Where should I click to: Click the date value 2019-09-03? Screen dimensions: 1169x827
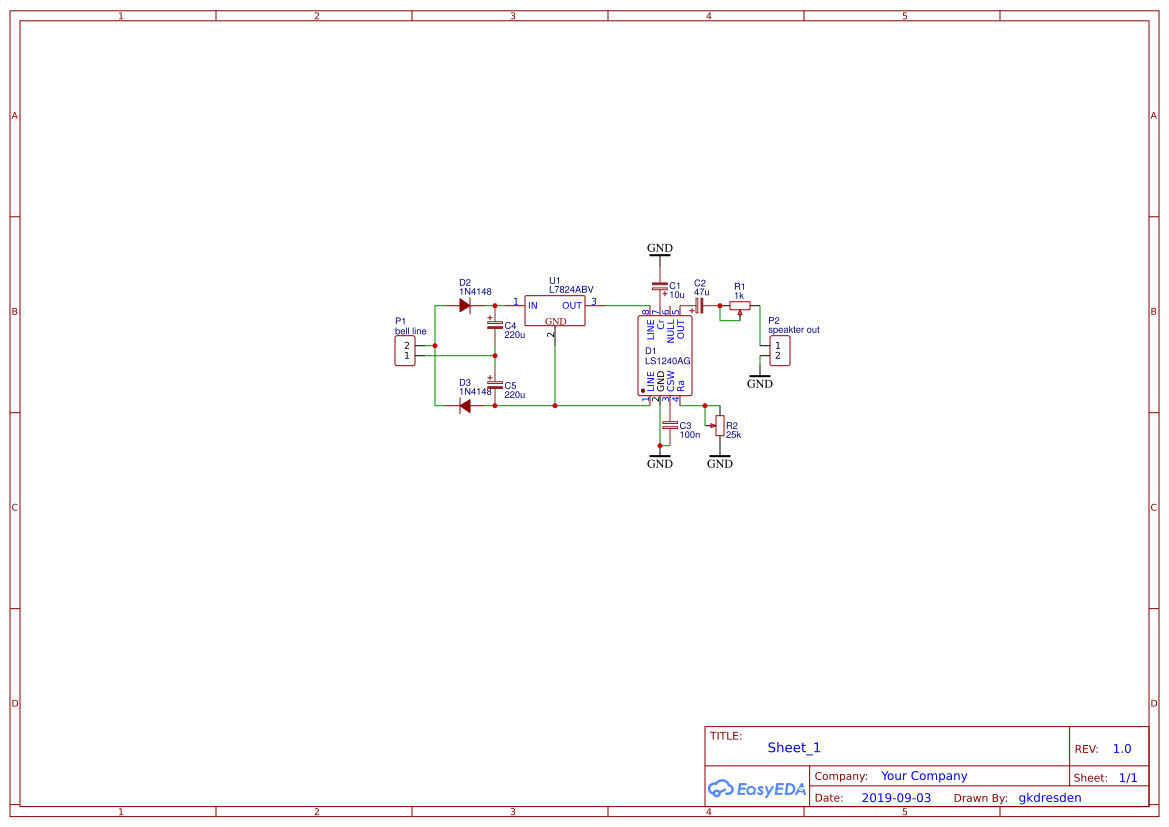[x=896, y=798]
